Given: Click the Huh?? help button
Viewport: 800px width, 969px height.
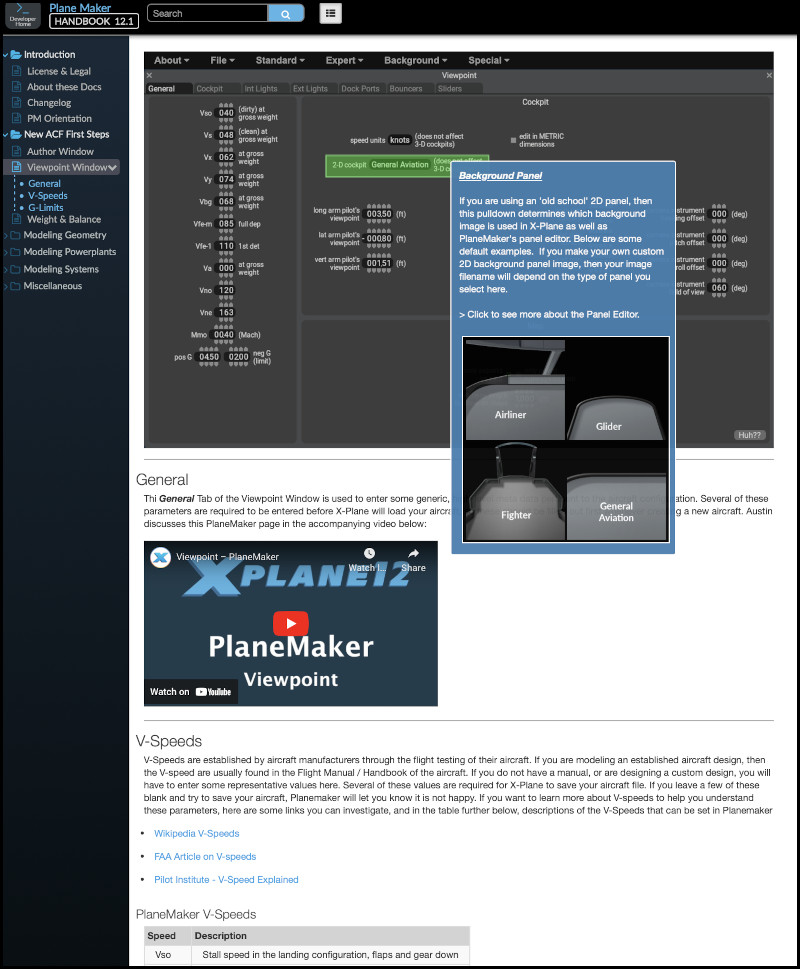Looking at the screenshot, I should pos(749,435).
